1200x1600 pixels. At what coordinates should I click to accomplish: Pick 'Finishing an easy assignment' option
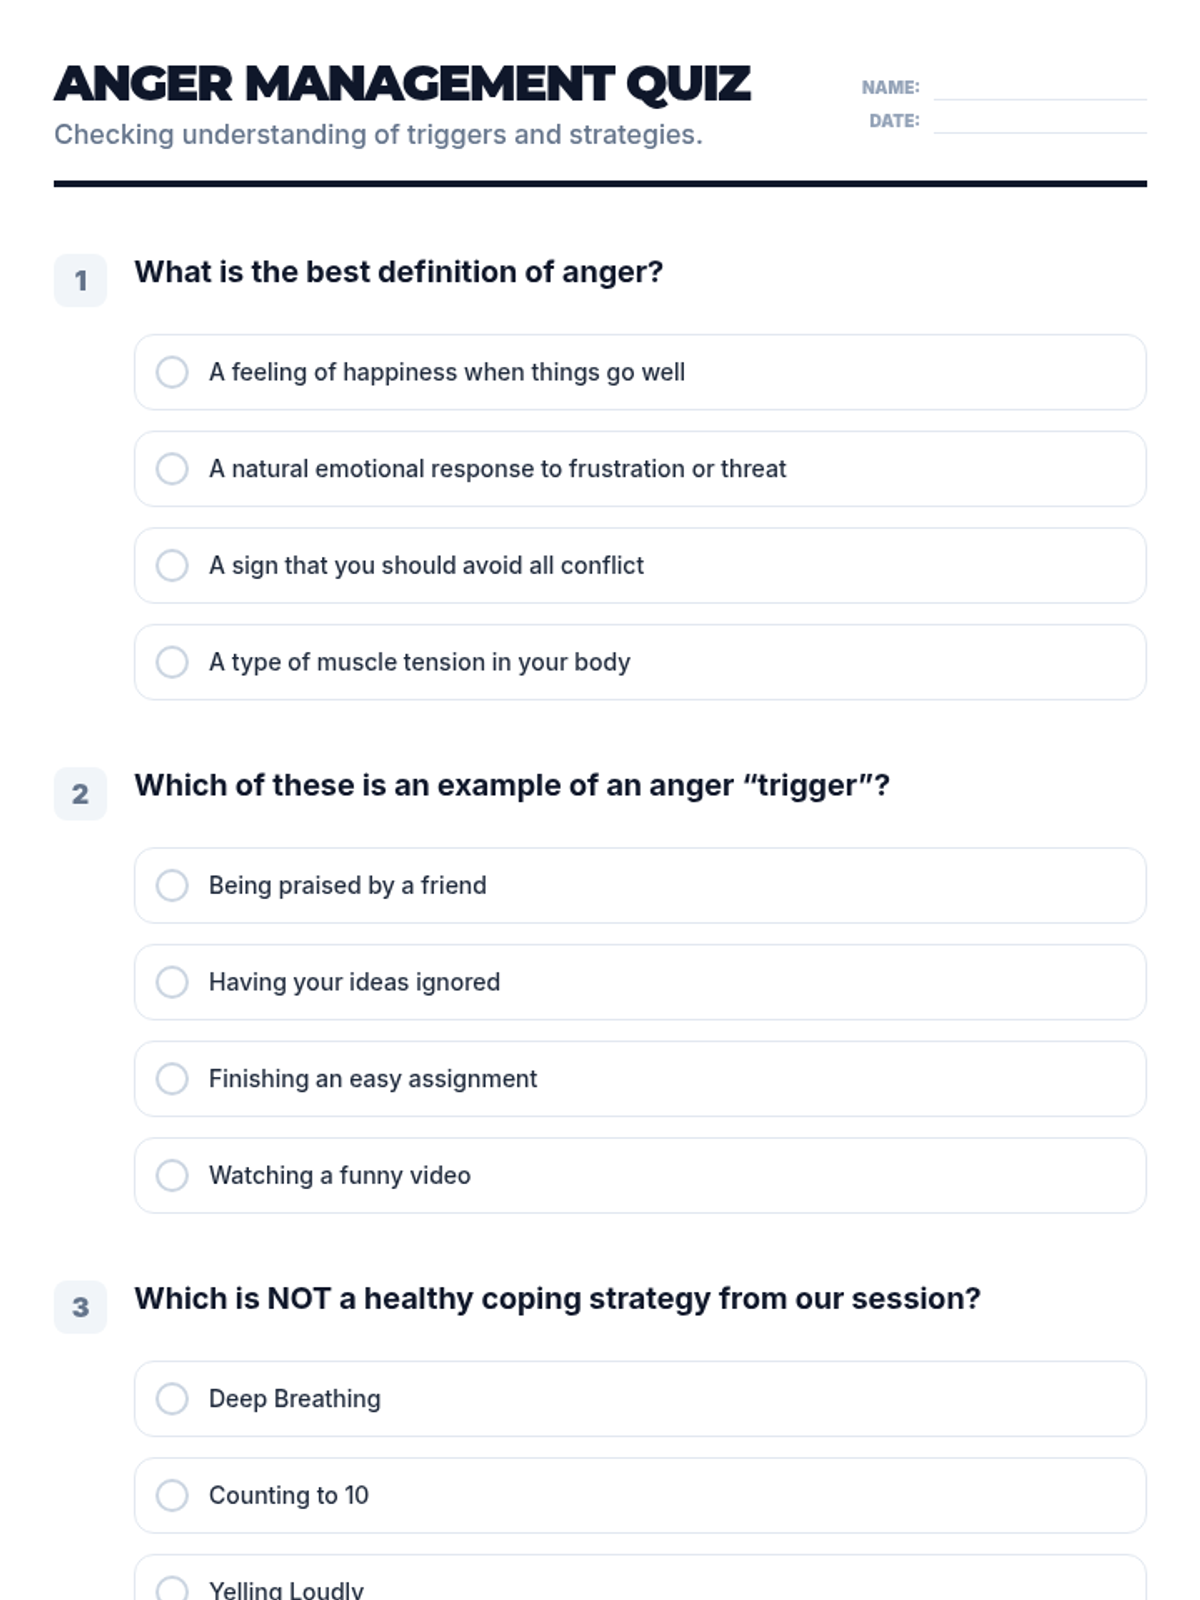pyautogui.click(x=640, y=1079)
